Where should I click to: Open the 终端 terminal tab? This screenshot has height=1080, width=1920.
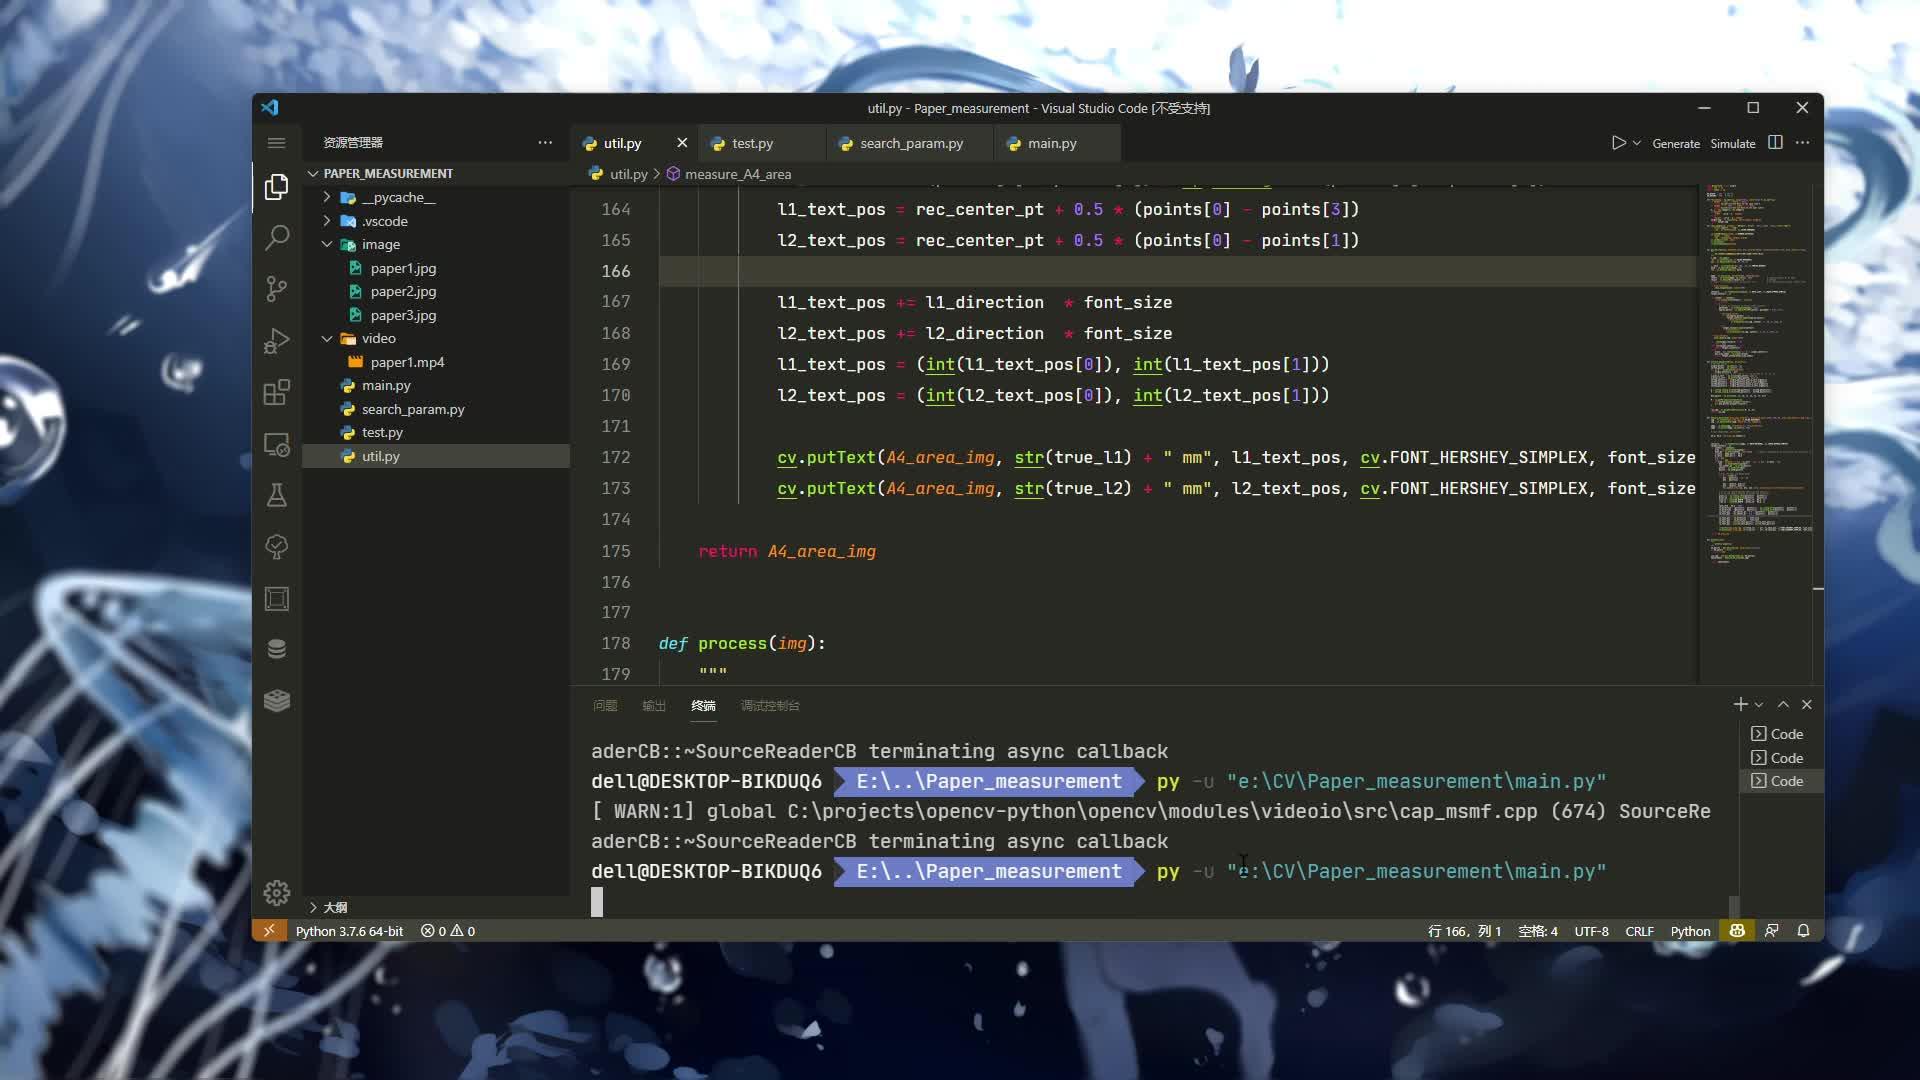click(704, 705)
